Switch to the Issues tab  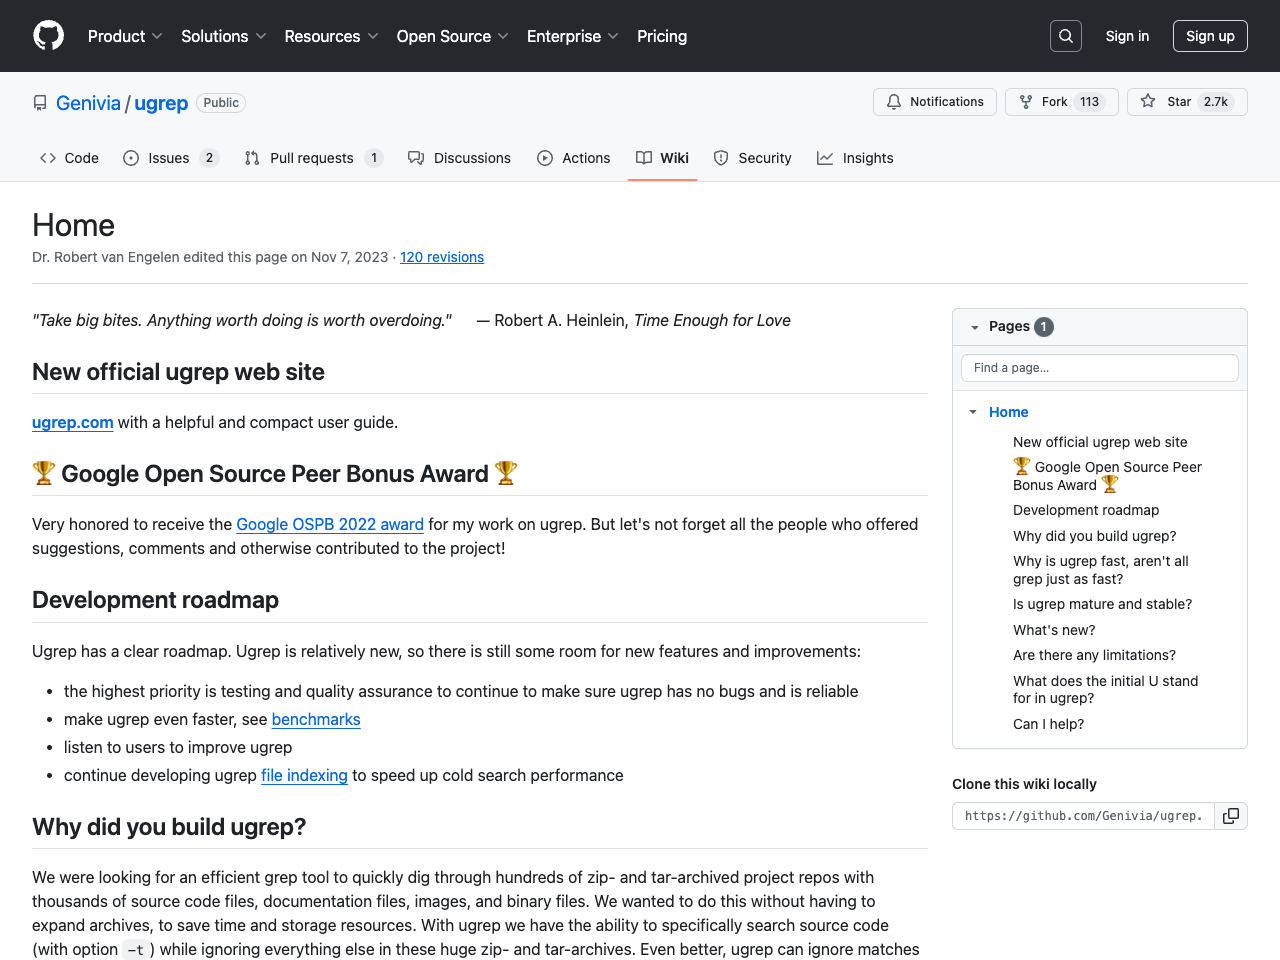click(x=170, y=158)
